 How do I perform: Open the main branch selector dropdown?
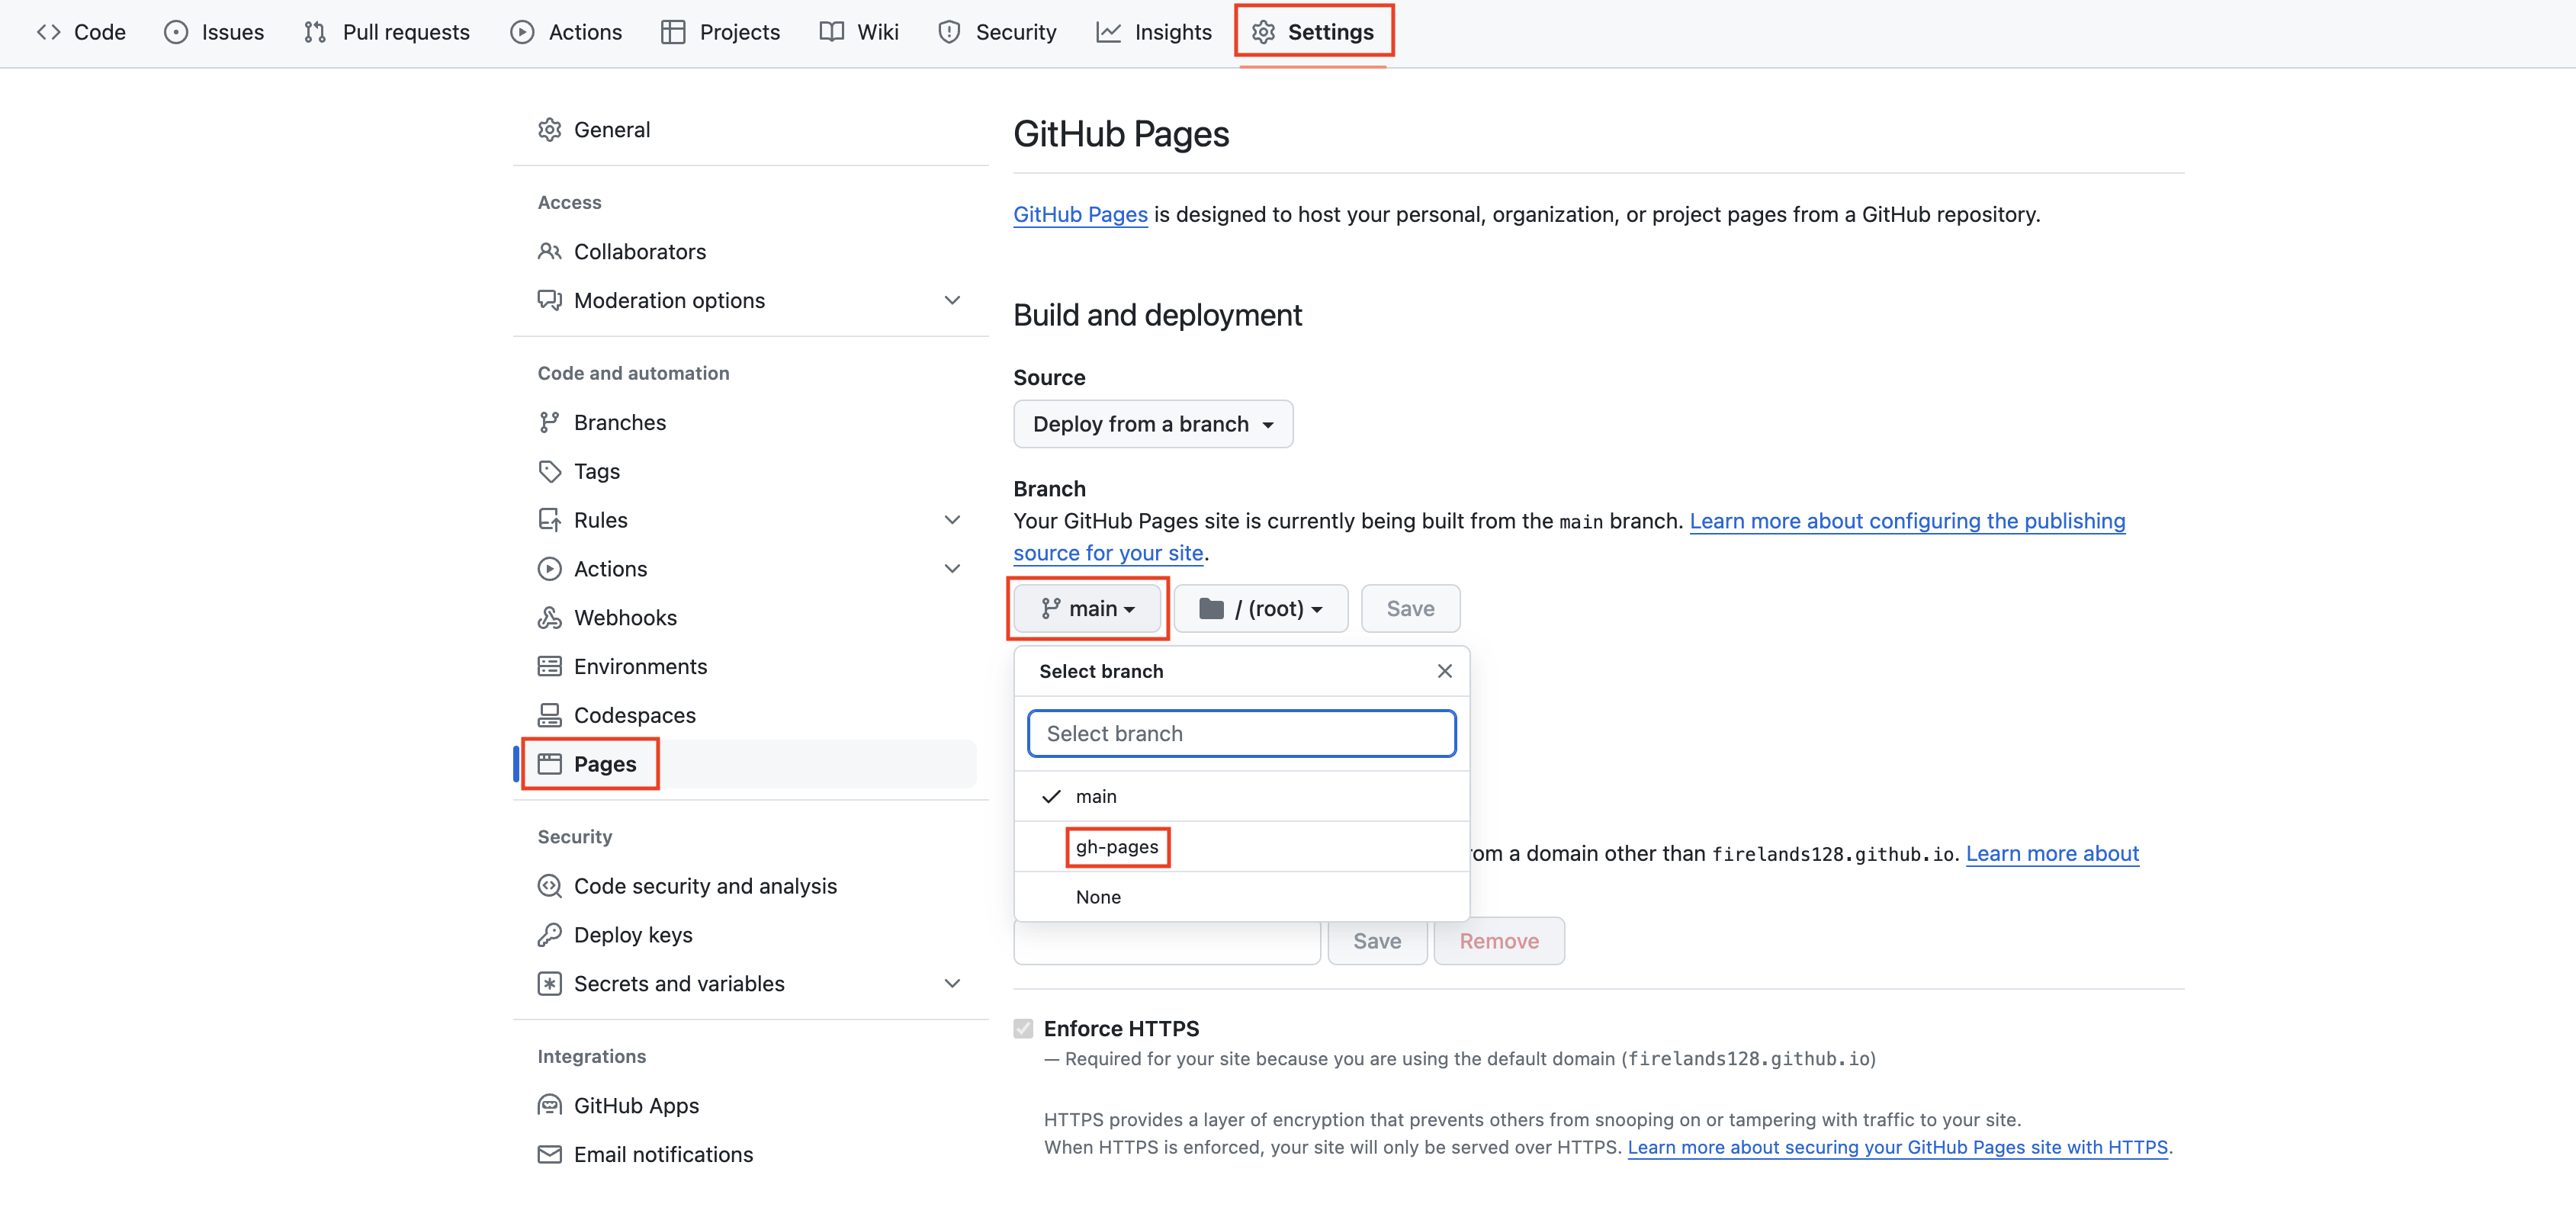coord(1088,610)
